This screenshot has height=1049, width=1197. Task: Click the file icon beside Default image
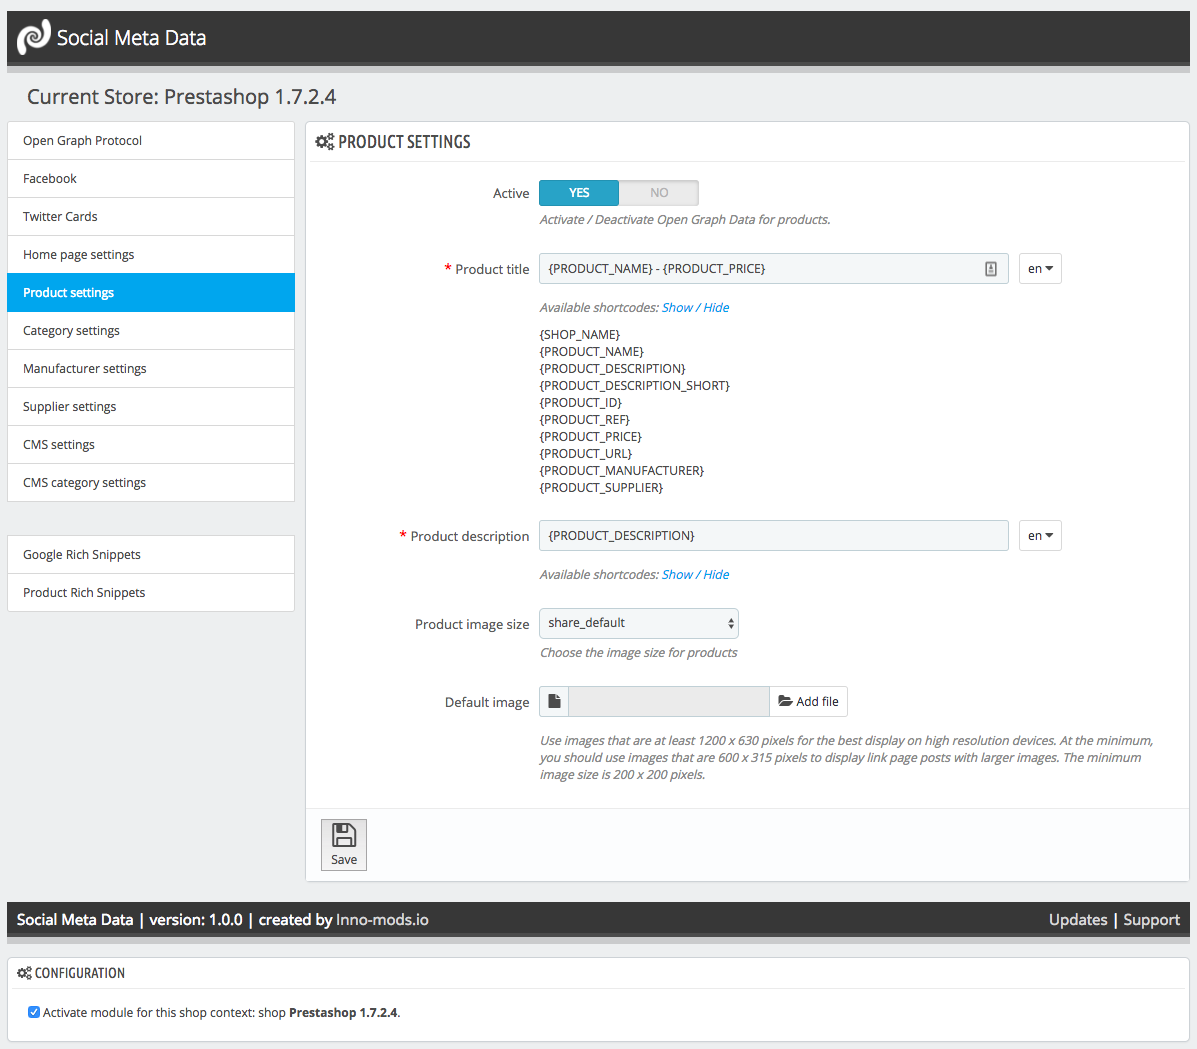point(554,702)
